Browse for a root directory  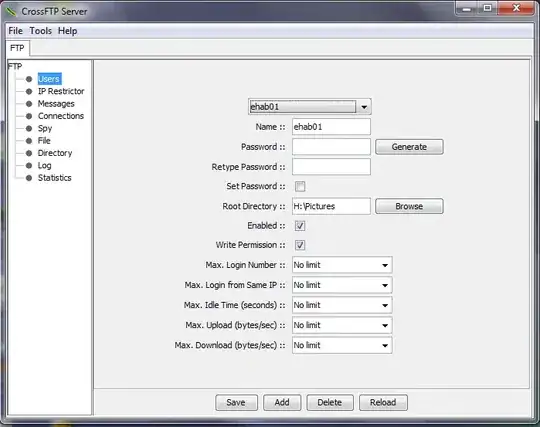click(409, 206)
